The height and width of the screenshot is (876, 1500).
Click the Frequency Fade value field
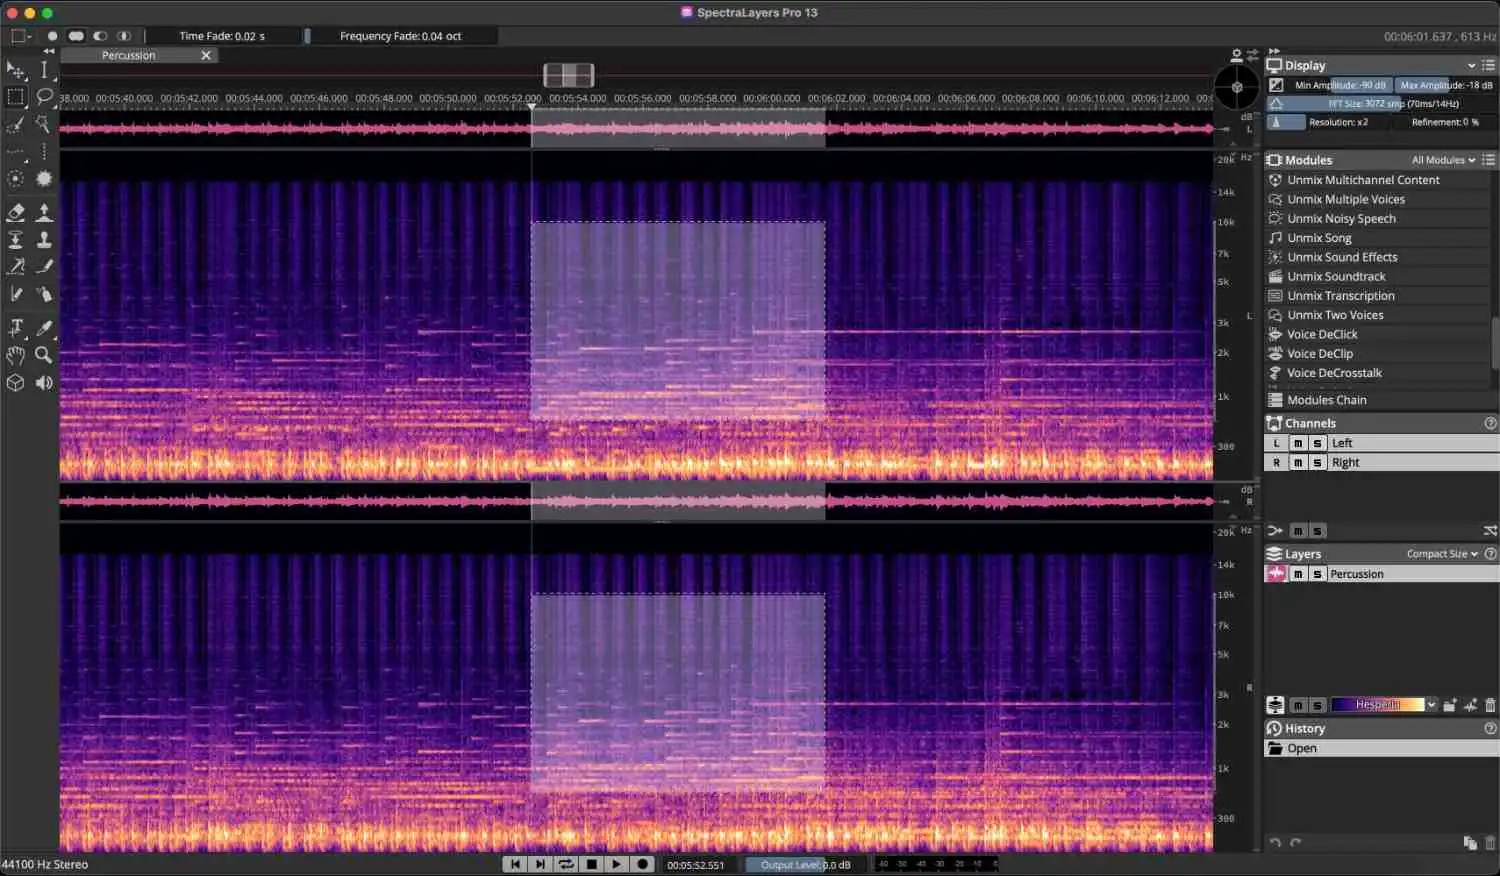[x=400, y=36]
